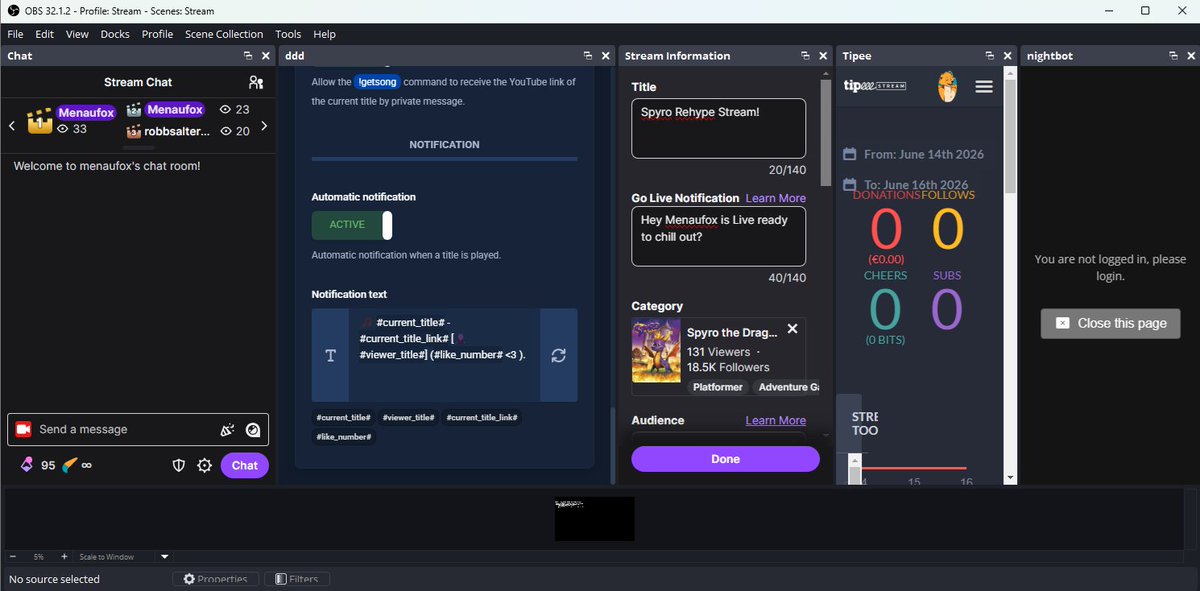Open the Tools menu
The height and width of the screenshot is (591, 1200).
pyautogui.click(x=288, y=34)
